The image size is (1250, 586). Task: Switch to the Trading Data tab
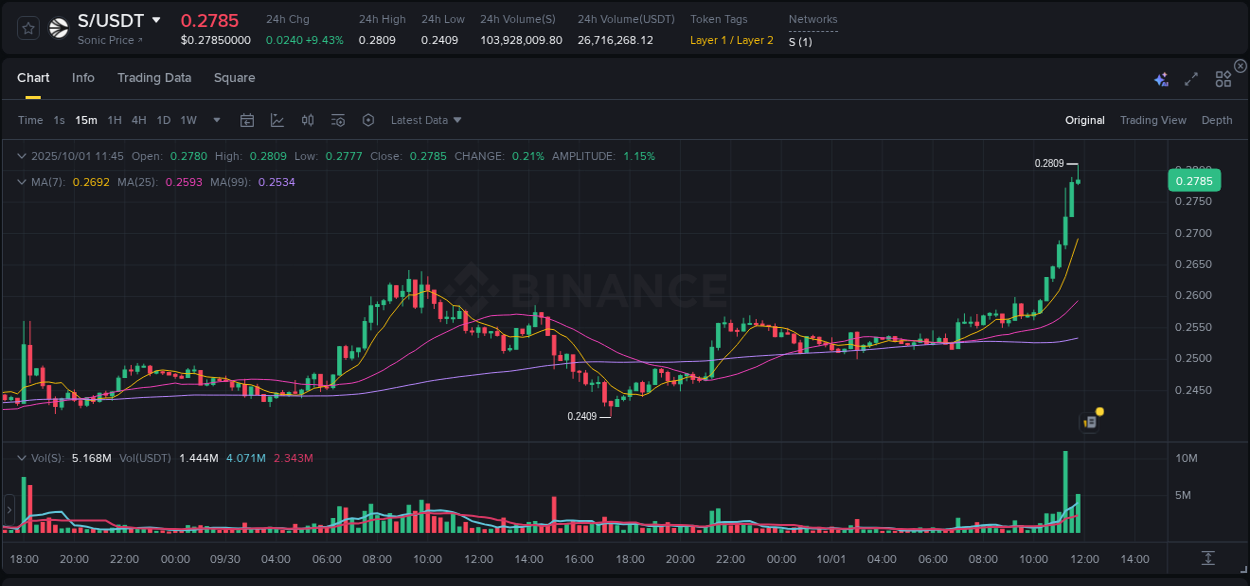[x=154, y=77]
